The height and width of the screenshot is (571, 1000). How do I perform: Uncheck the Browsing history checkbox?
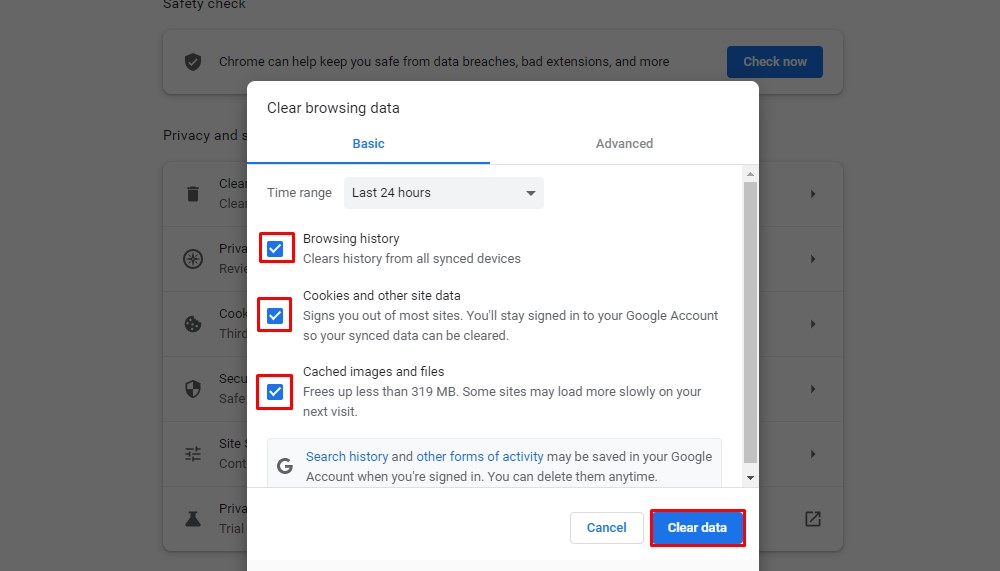coord(276,249)
